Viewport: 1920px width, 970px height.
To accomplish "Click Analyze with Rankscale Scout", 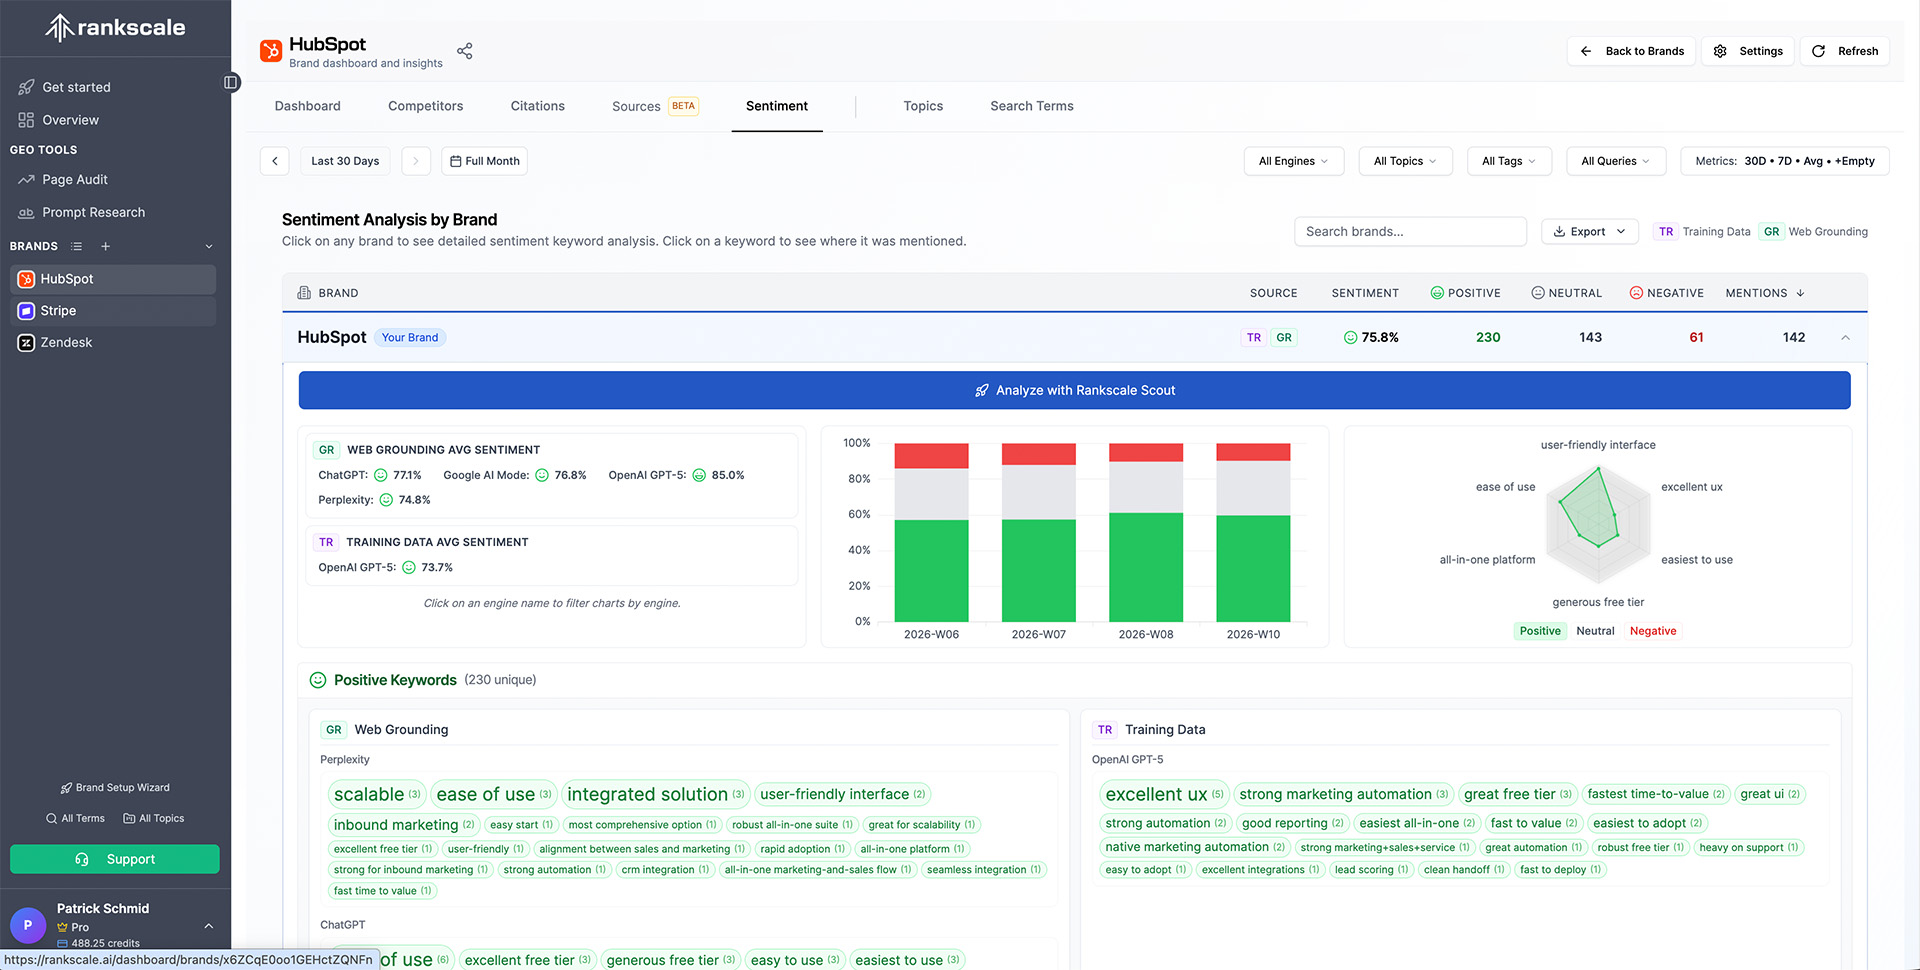I will [x=1074, y=390].
